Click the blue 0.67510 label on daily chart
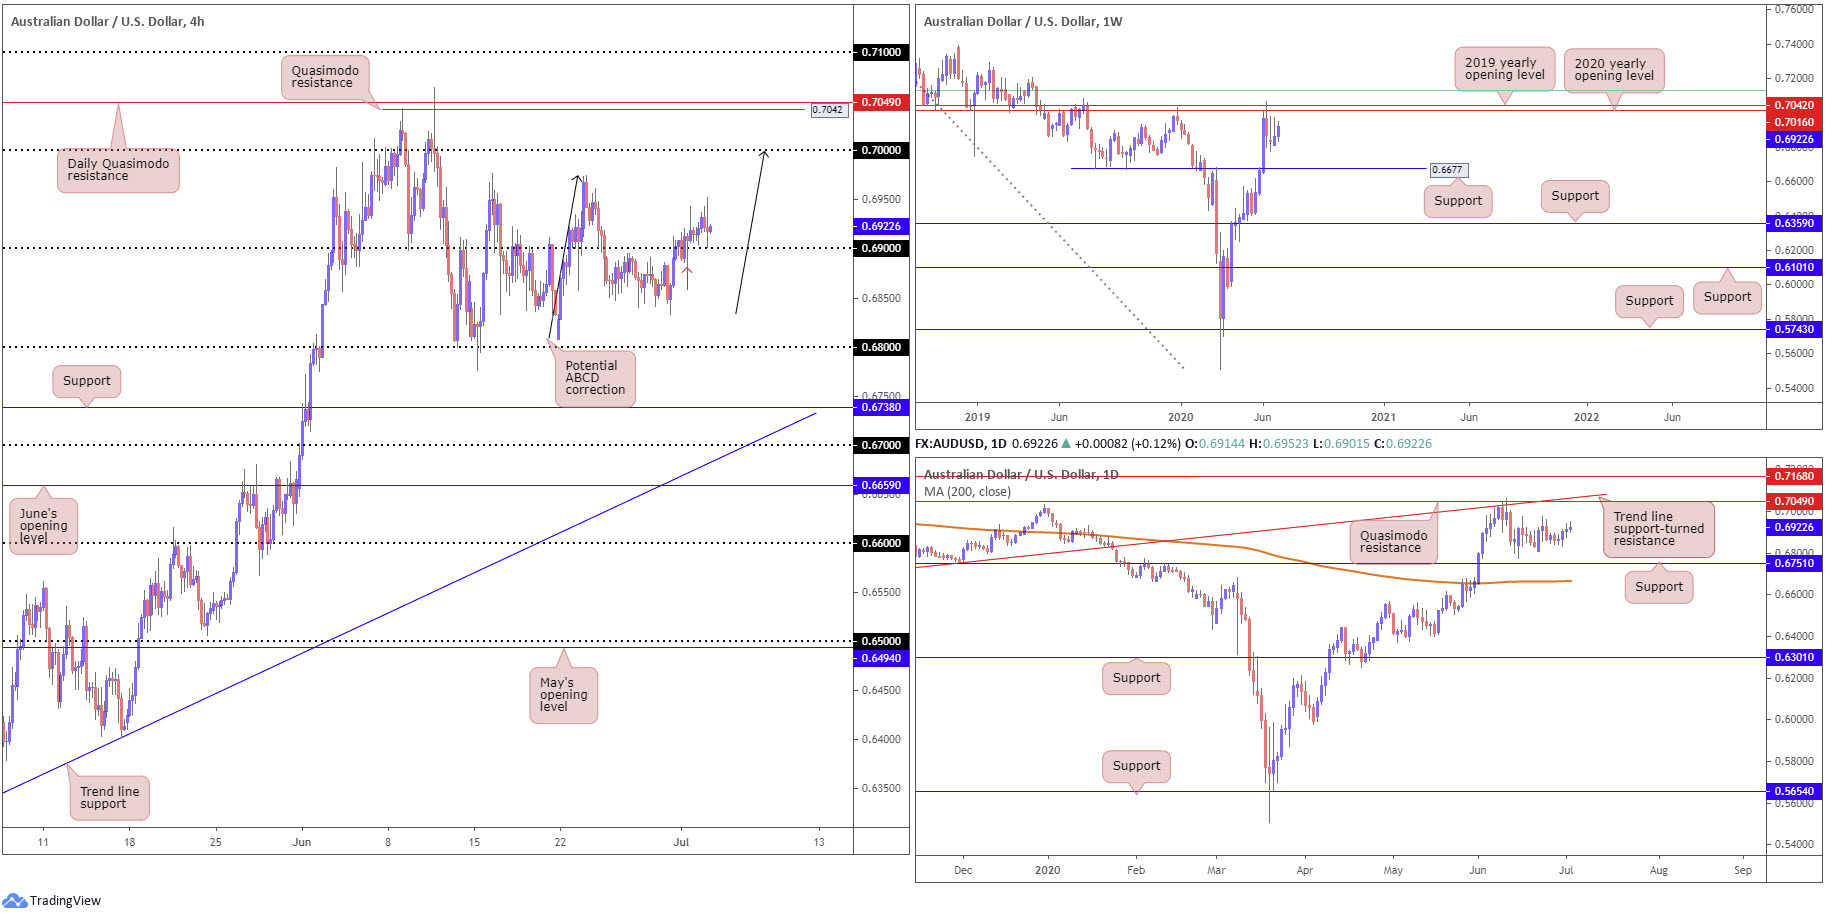This screenshot has width=1825, height=913. 1794,563
